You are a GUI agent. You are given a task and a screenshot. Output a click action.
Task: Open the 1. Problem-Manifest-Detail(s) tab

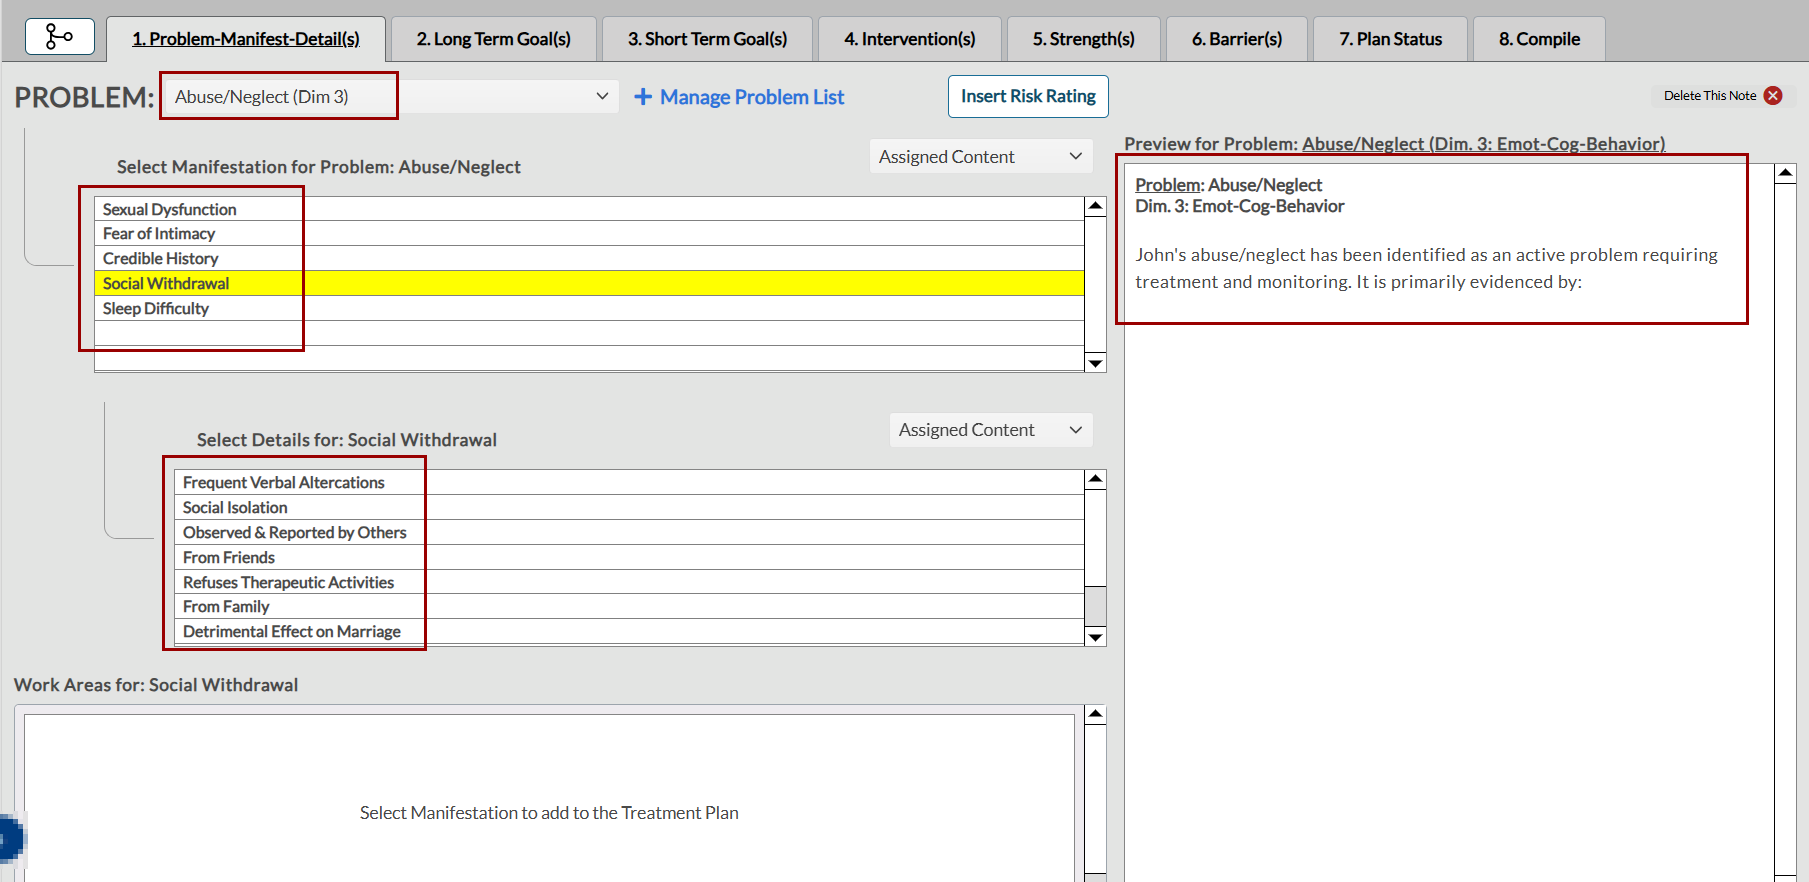(x=246, y=39)
